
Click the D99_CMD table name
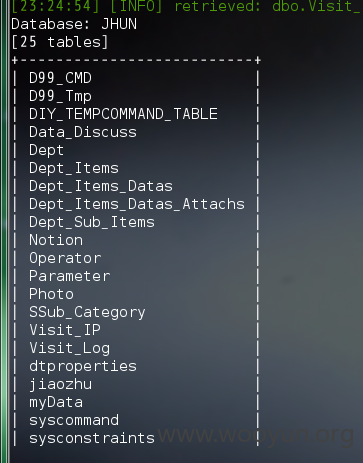[x=60, y=78]
